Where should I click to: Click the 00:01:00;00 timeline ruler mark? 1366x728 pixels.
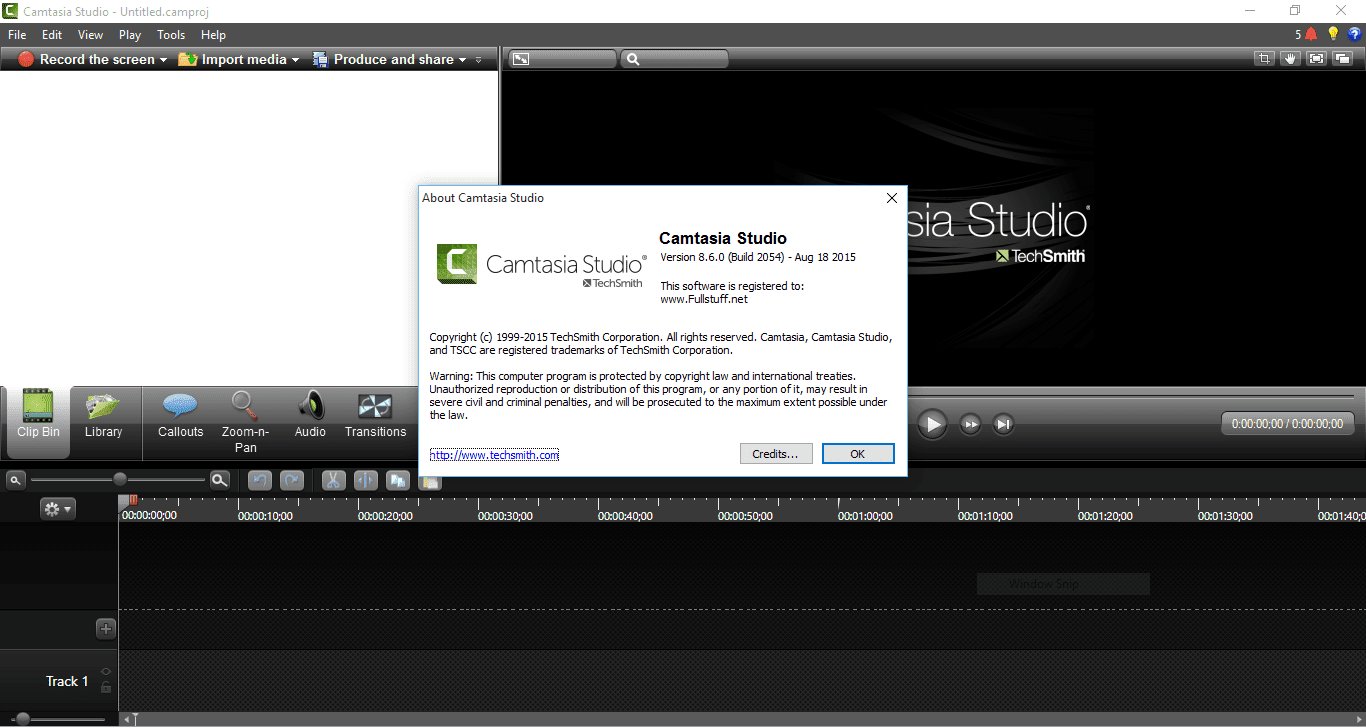pos(865,516)
